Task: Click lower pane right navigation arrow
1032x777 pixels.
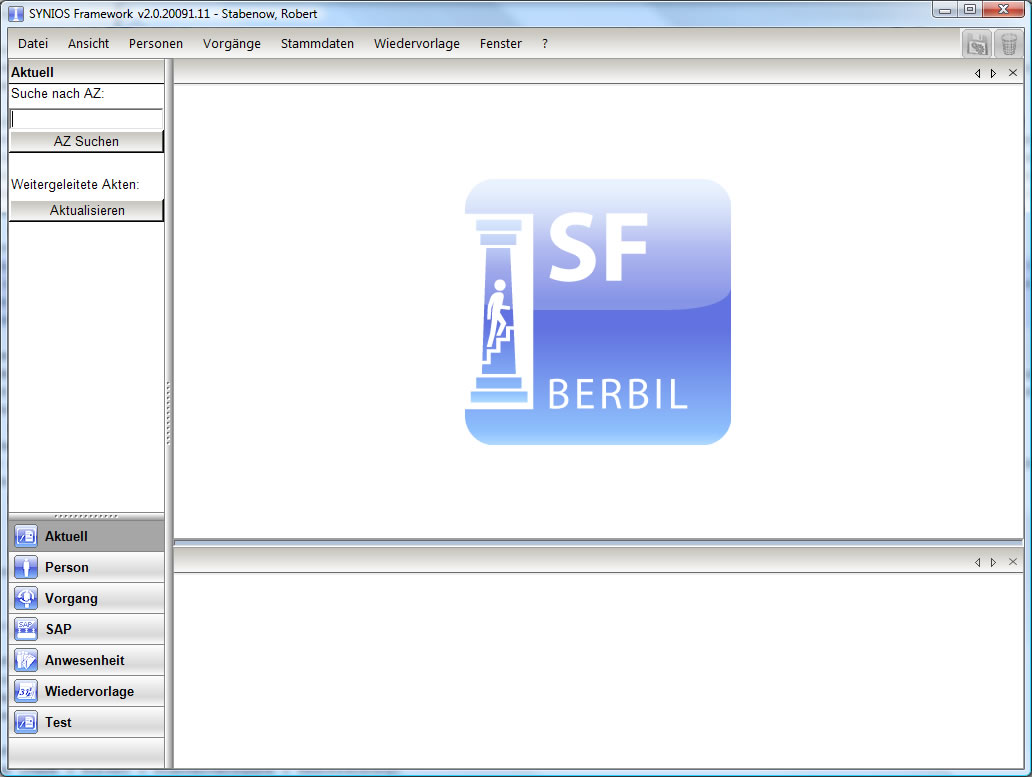Action: (993, 563)
